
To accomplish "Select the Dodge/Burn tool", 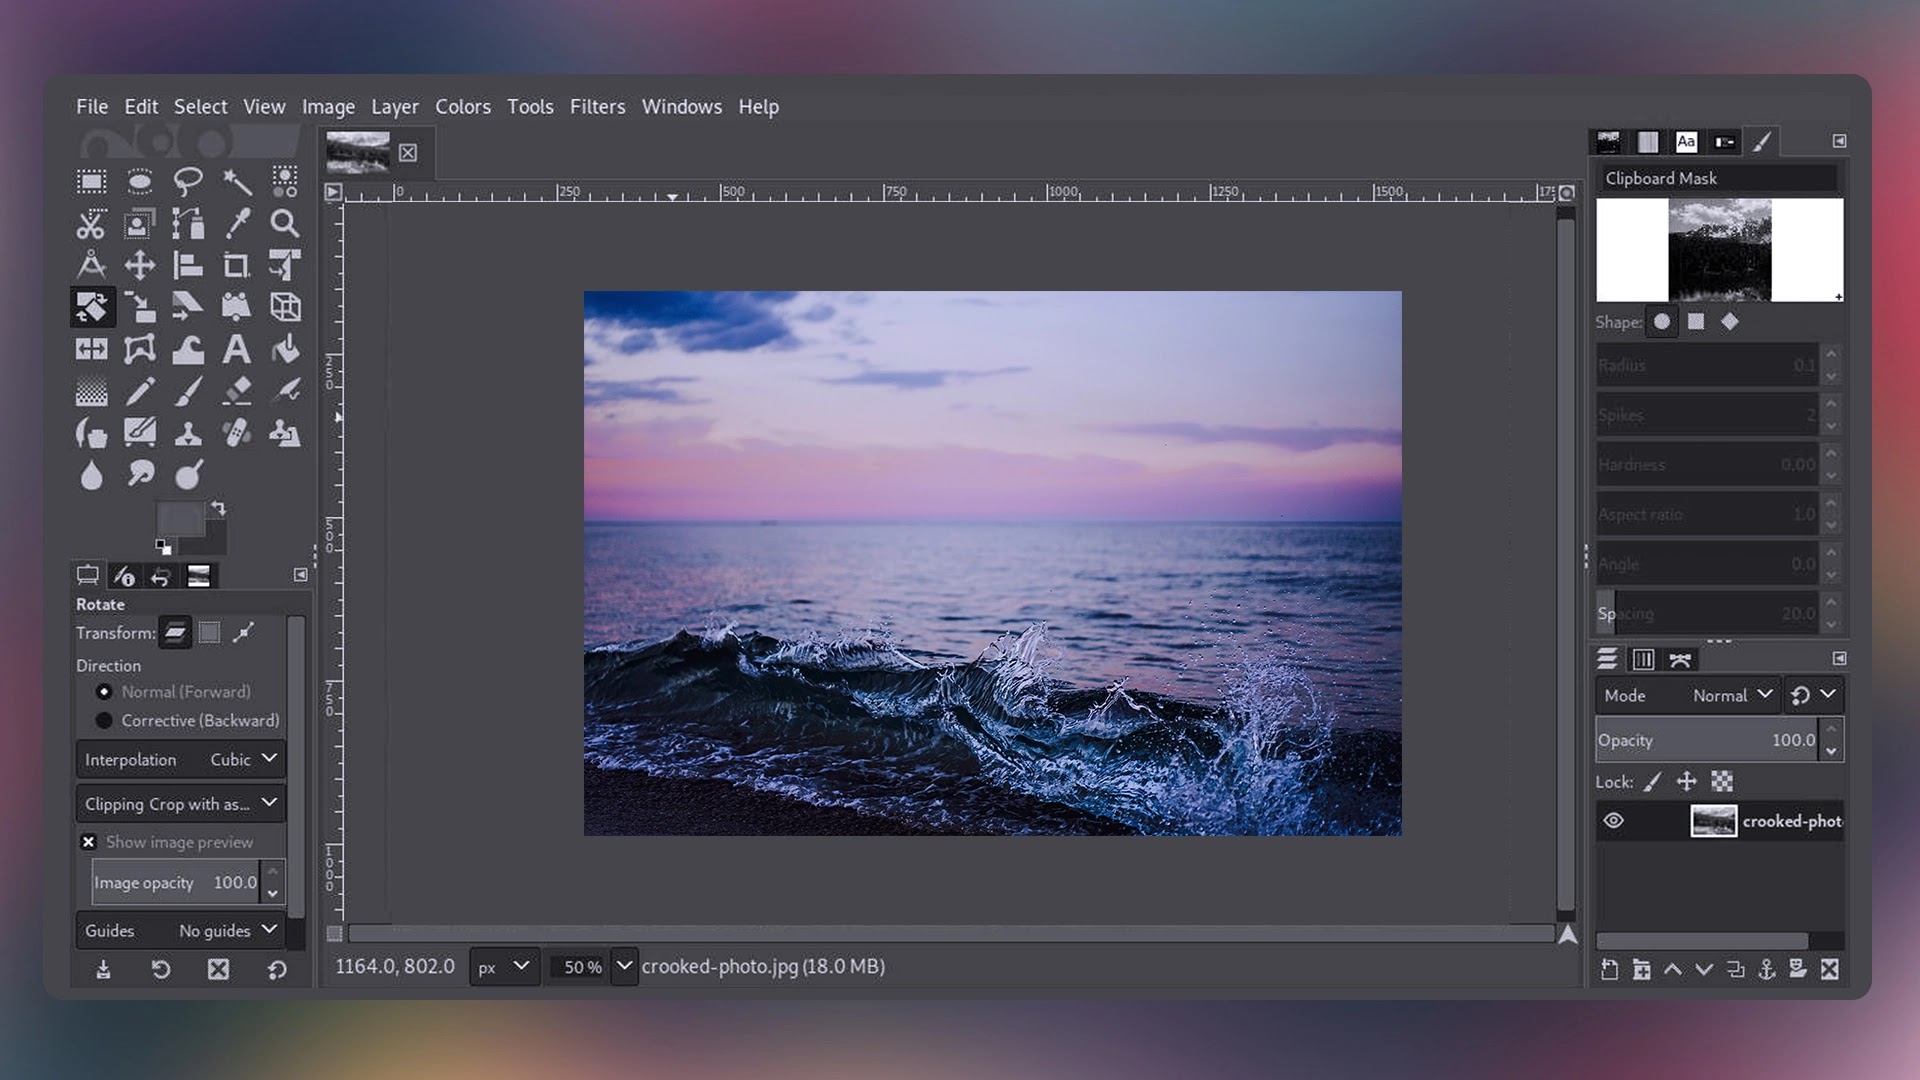I will (188, 475).
